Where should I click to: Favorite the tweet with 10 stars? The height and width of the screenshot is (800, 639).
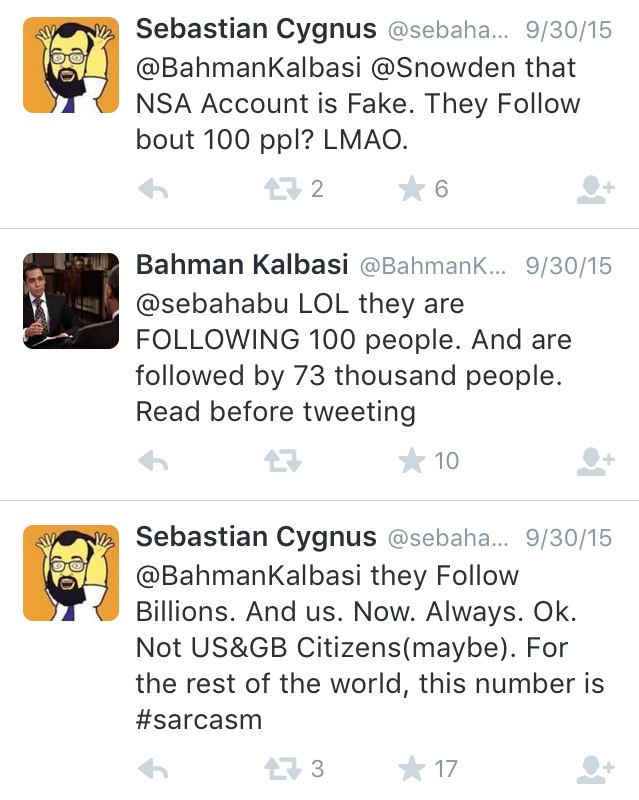[x=412, y=460]
